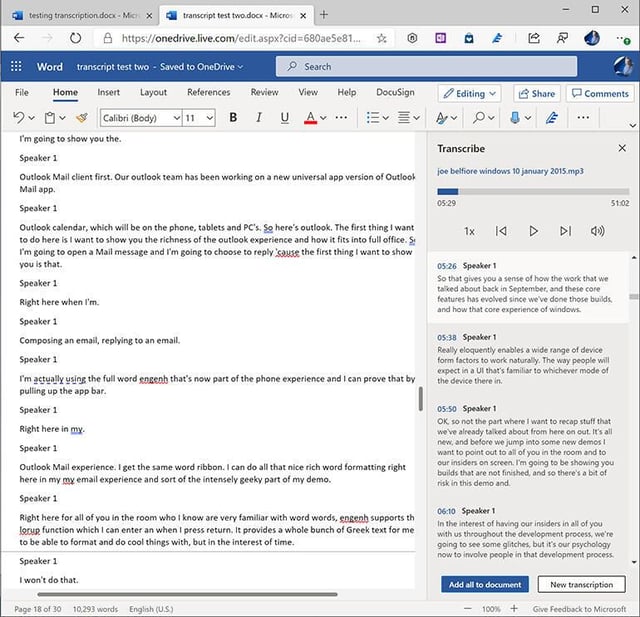Click the Dictate microphone icon
Image resolution: width=640 pixels, height=617 pixels.
[x=515, y=118]
